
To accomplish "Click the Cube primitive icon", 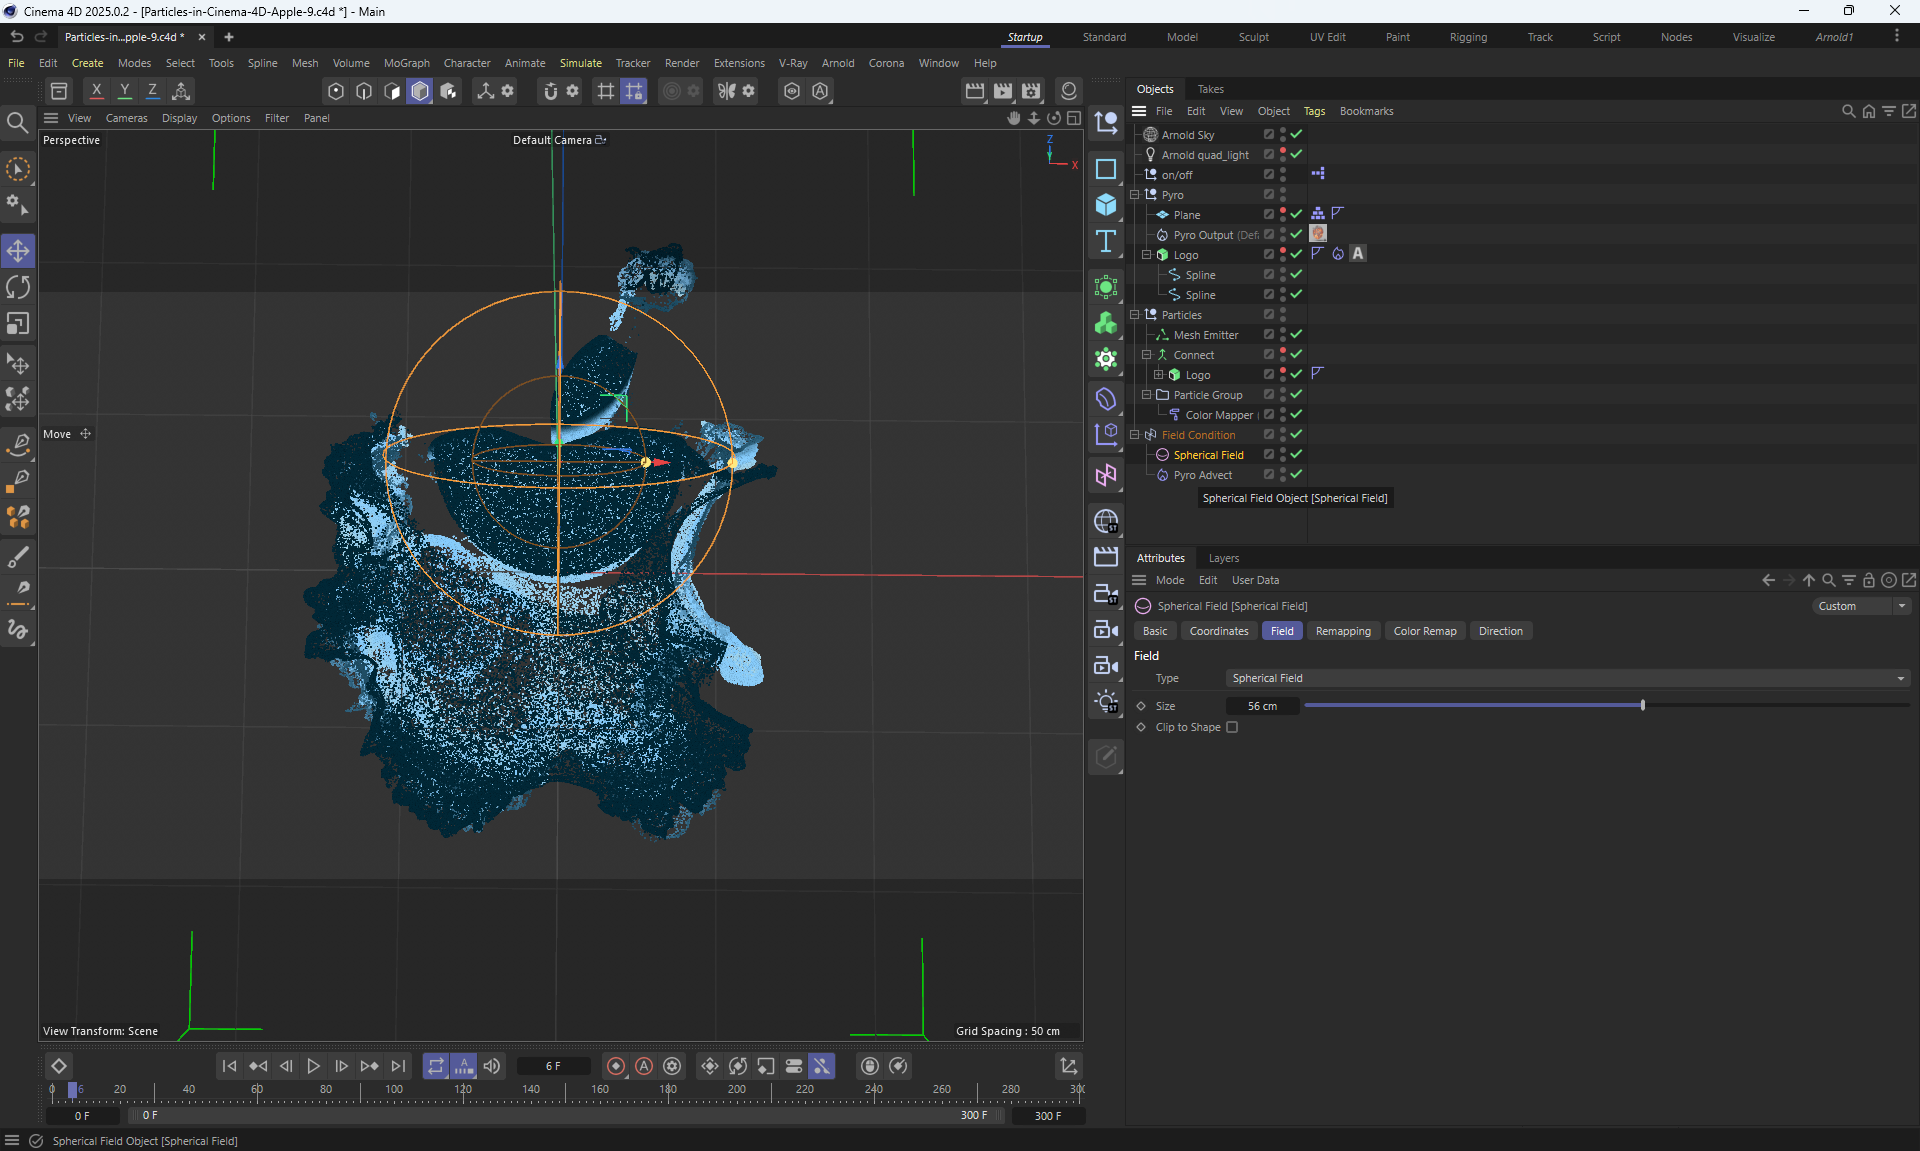I will pyautogui.click(x=1106, y=205).
